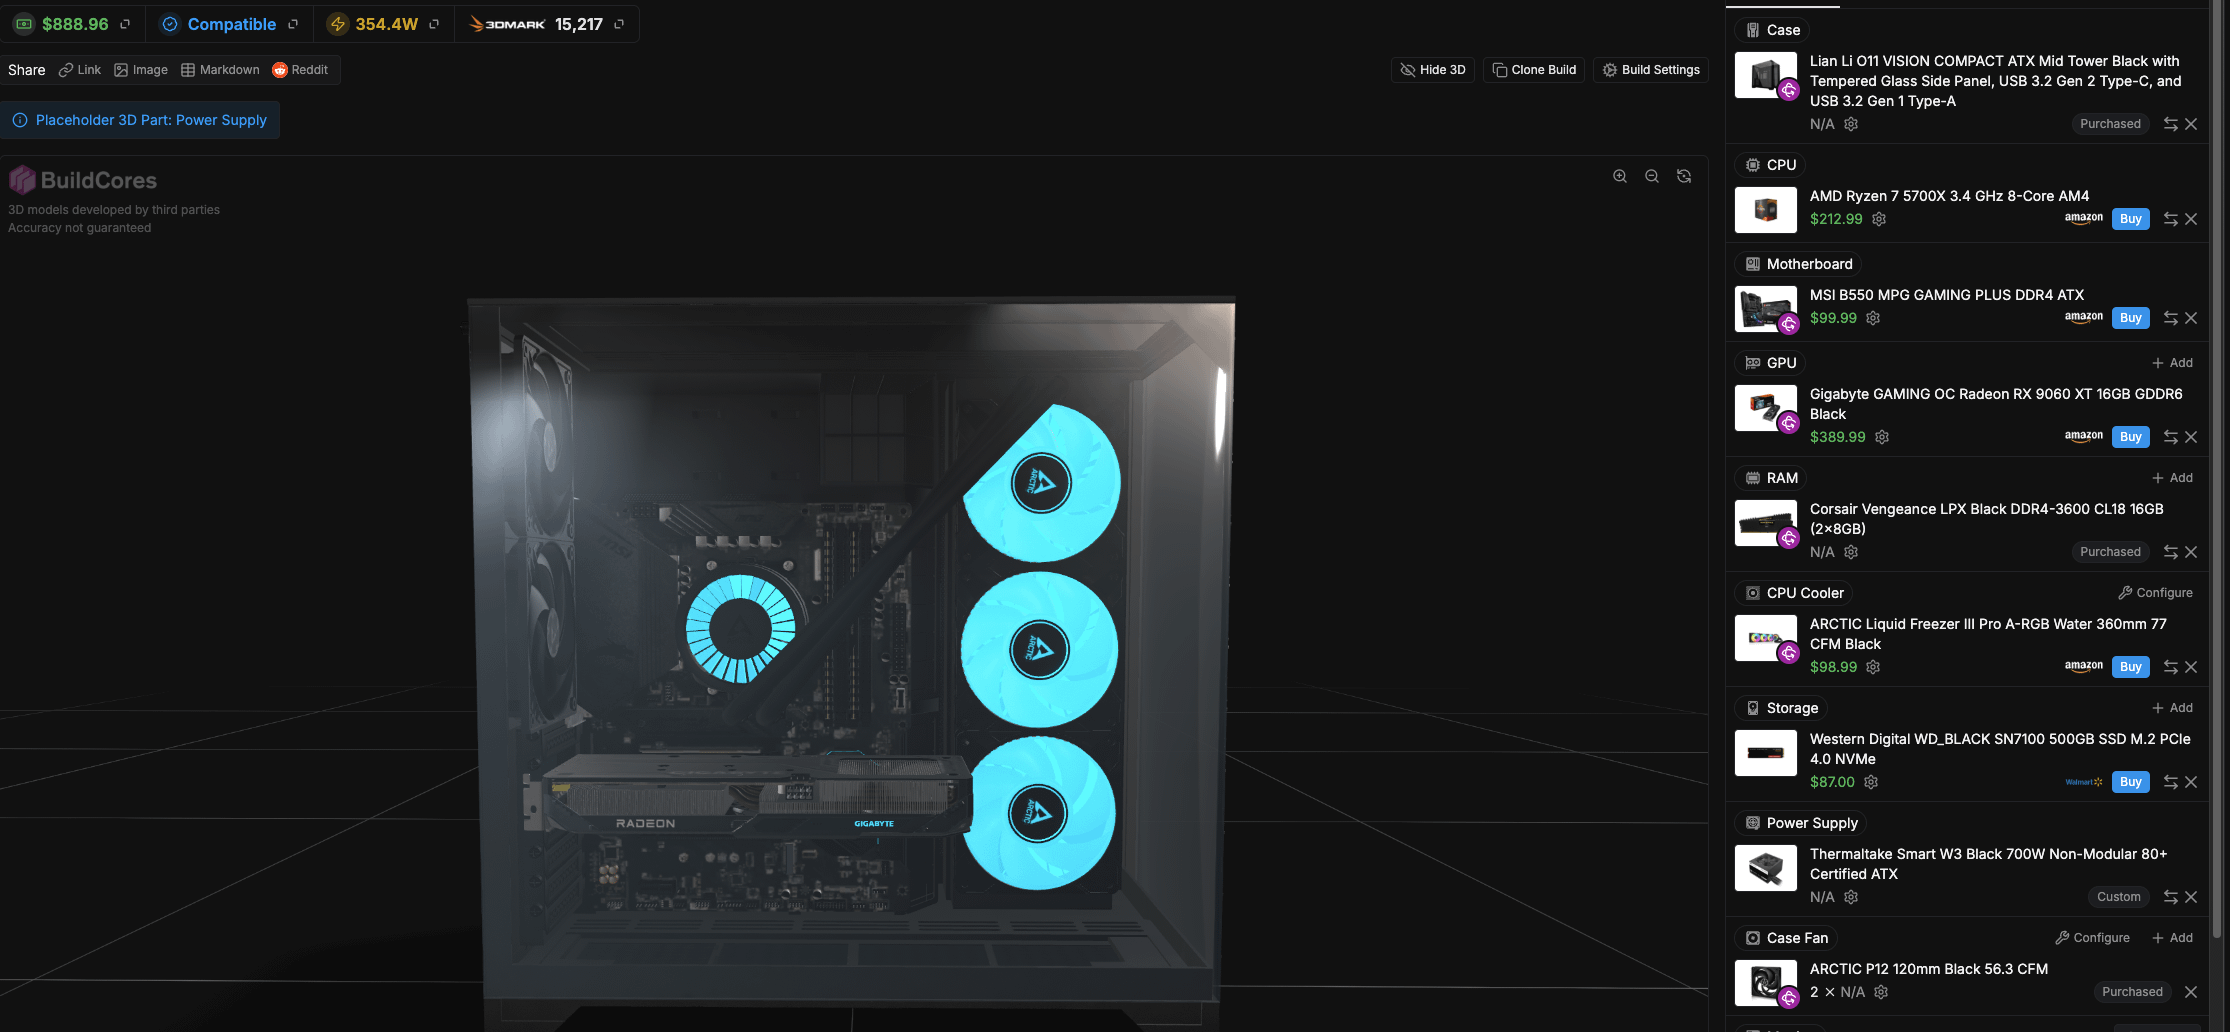Click Buy for the Ryzen 7 5700X
The image size is (2230, 1032).
[2130, 219]
